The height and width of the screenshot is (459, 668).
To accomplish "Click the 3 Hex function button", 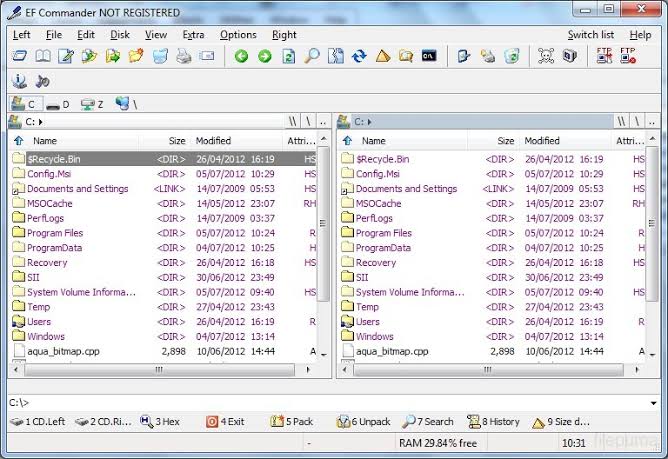I will pos(160,421).
